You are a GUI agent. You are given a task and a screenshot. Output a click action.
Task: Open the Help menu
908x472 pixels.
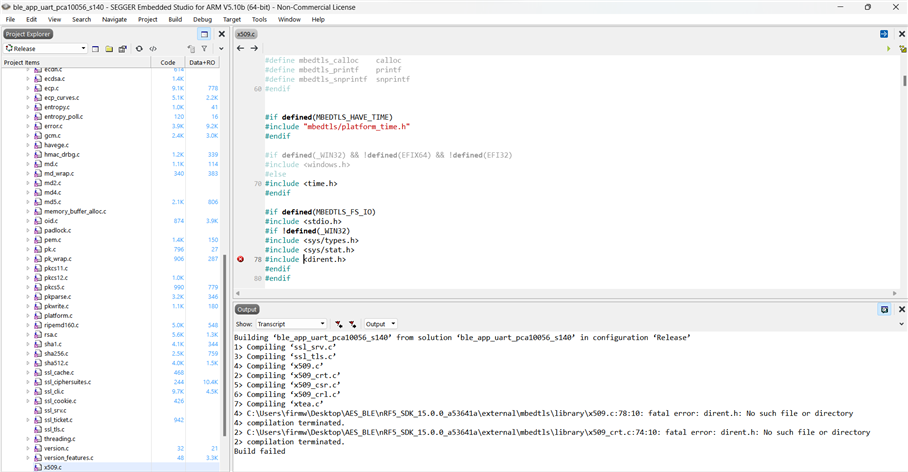tap(318, 19)
